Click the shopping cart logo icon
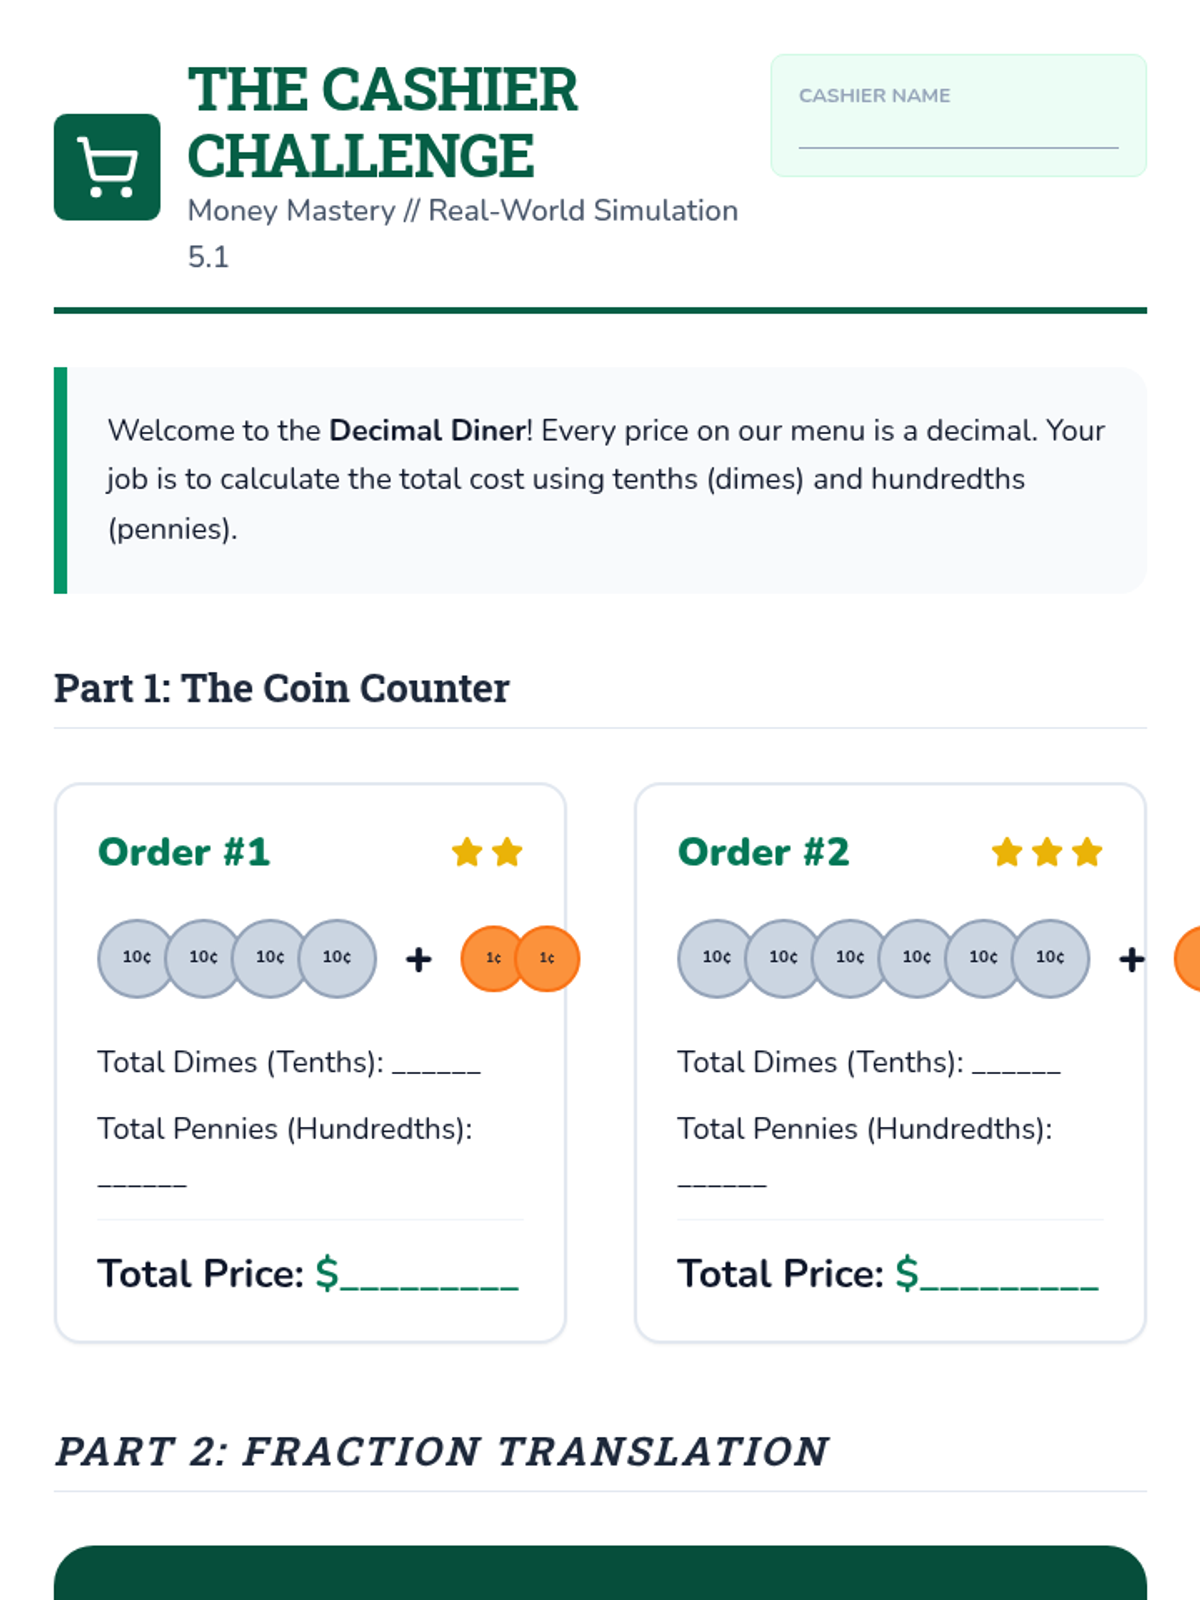 click(107, 167)
